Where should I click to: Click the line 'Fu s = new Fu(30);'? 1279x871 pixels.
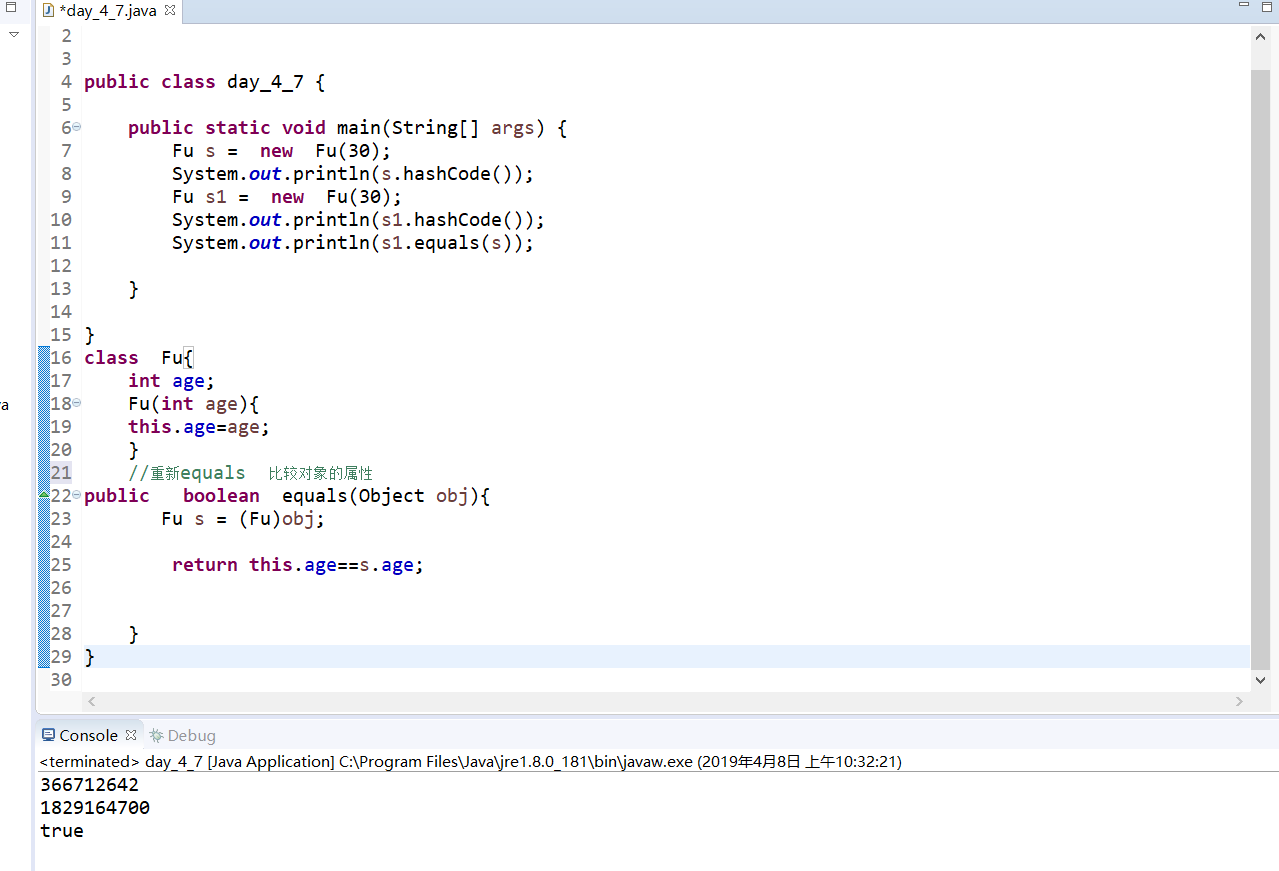[x=282, y=151]
